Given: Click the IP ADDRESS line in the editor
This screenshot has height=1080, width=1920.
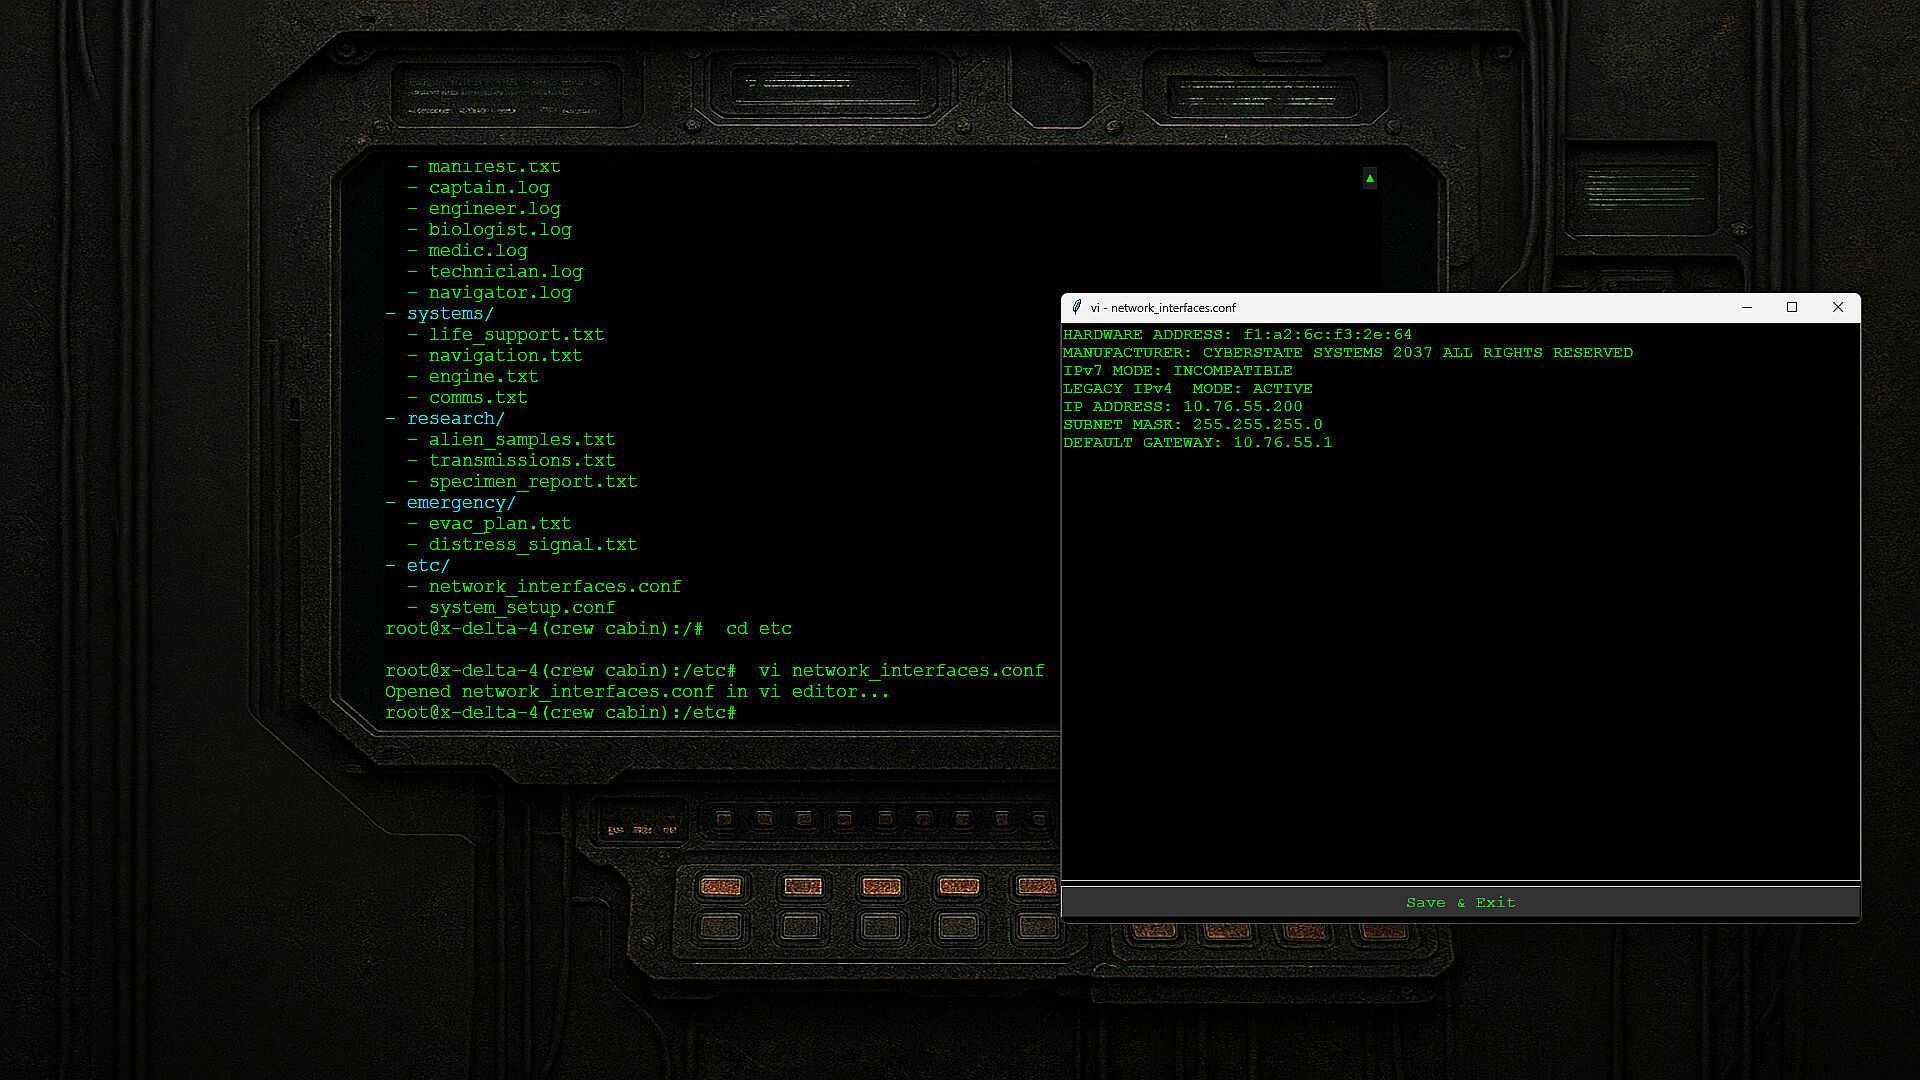Looking at the screenshot, I should [x=1182, y=407].
